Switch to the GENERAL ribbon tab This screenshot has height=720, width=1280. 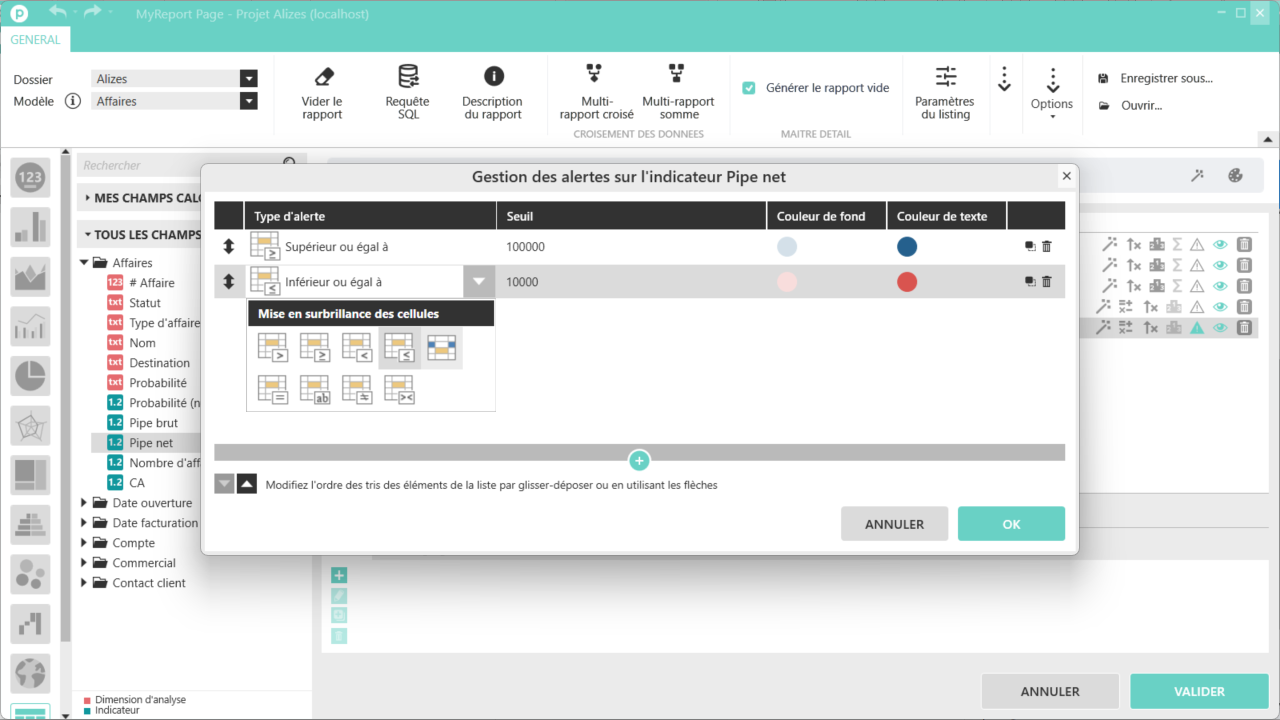pos(35,40)
